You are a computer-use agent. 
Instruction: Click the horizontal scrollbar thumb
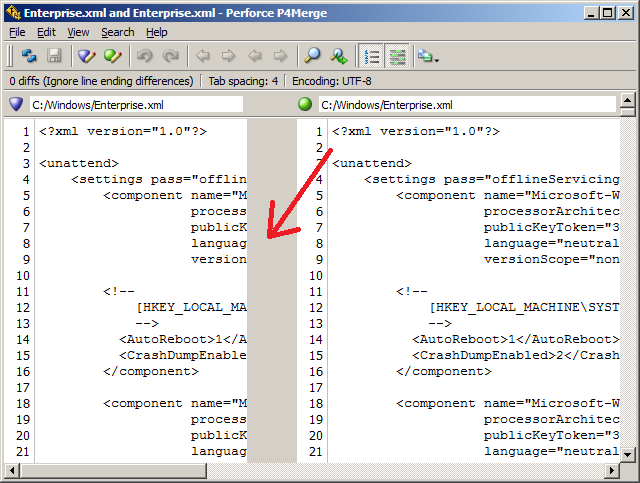coord(113,470)
